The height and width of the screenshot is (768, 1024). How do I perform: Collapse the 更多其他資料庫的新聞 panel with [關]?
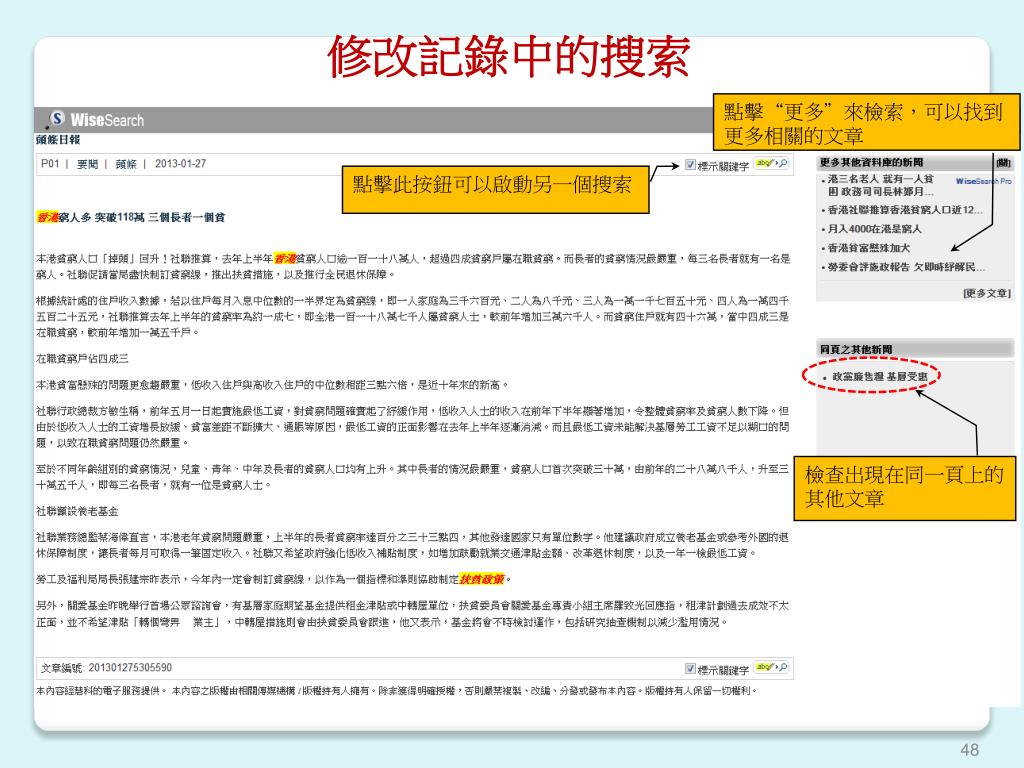coord(1003,163)
